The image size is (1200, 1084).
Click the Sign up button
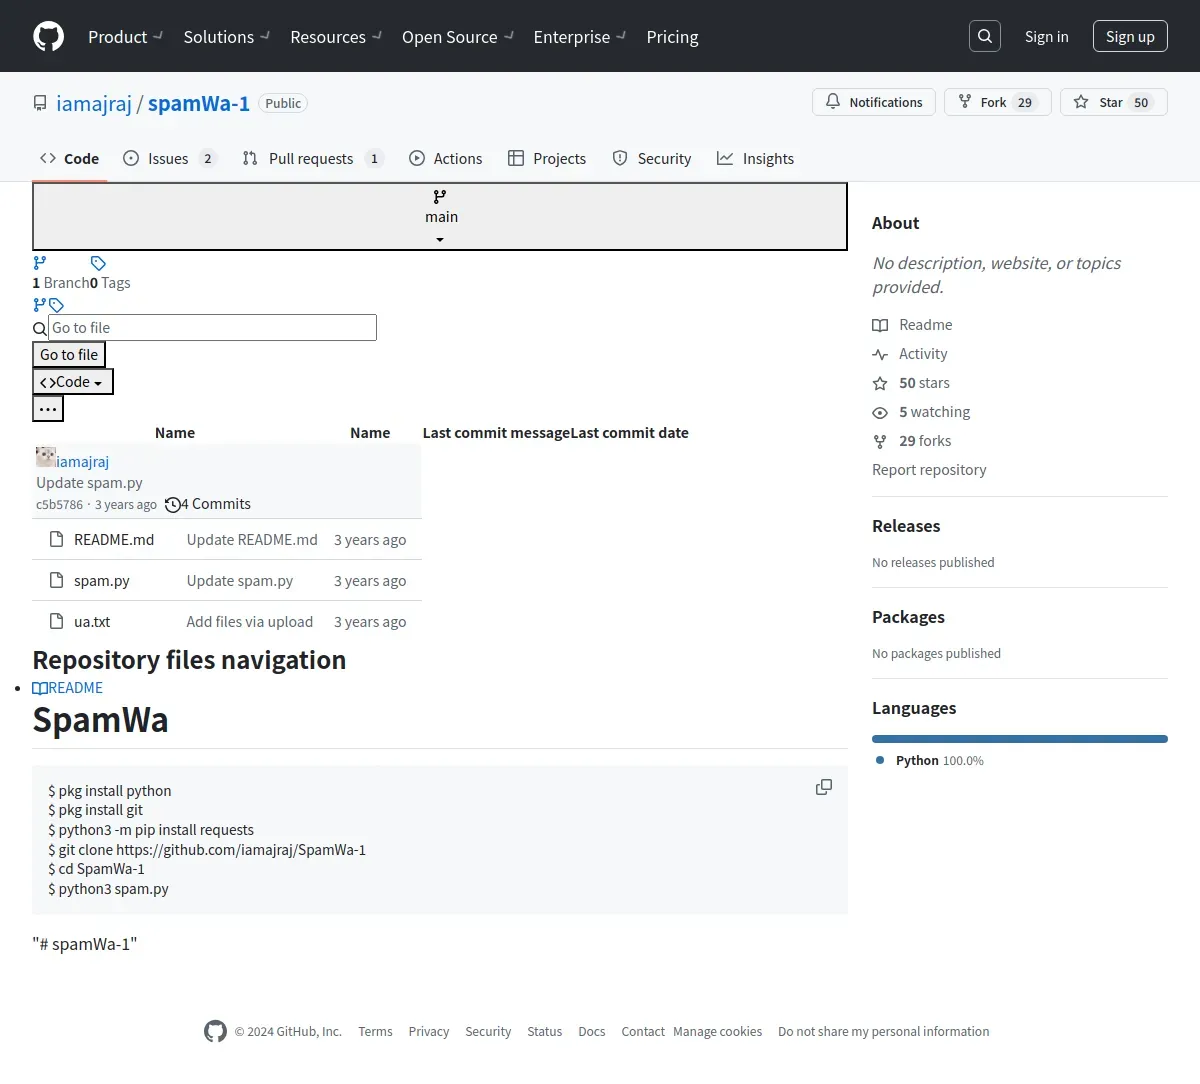click(1130, 36)
